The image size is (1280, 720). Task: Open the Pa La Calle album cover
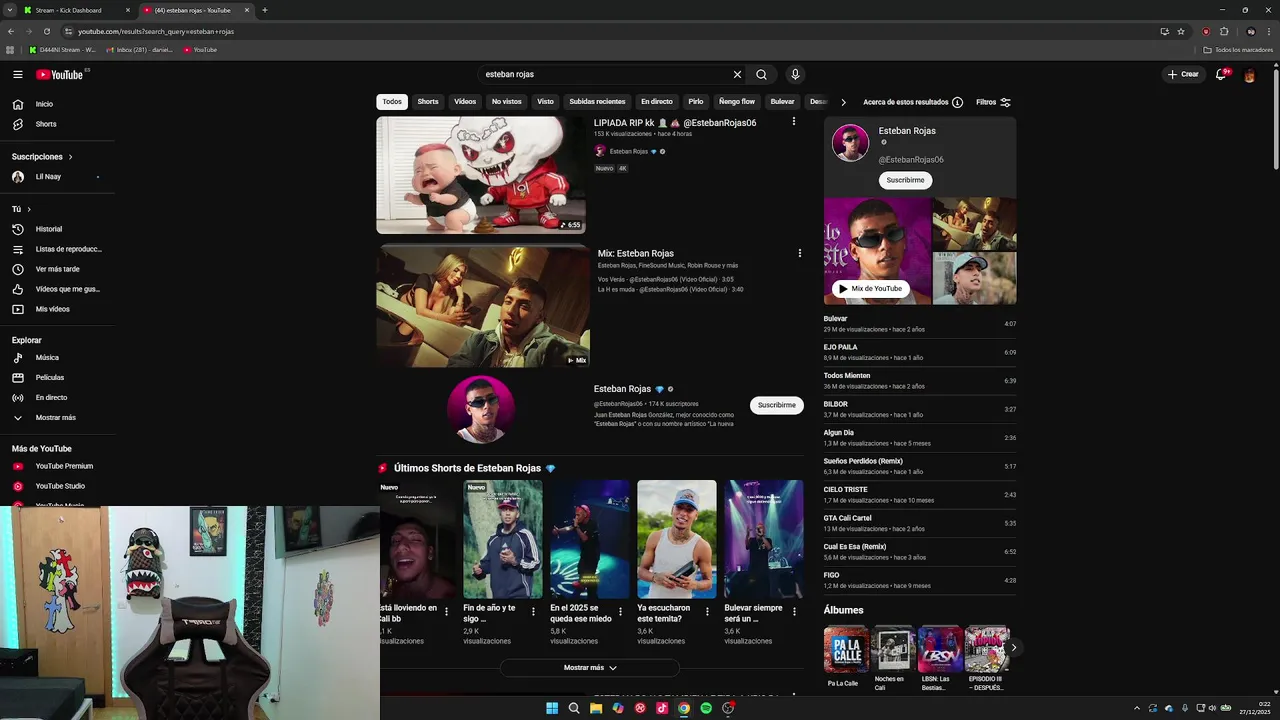coord(846,650)
